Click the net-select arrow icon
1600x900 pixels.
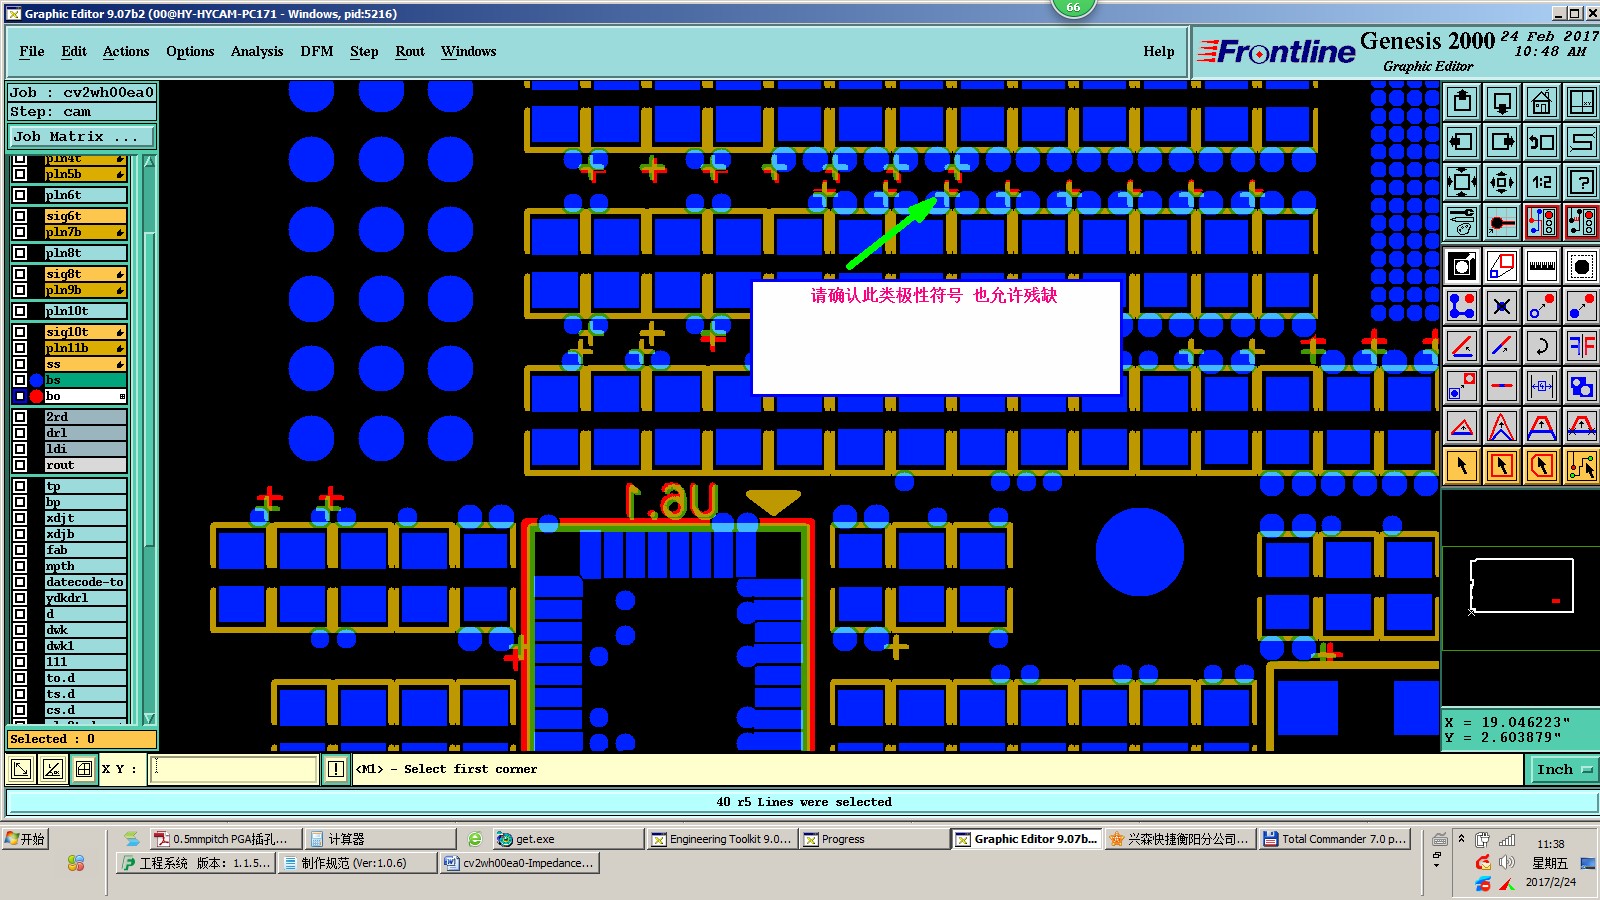(1582, 466)
